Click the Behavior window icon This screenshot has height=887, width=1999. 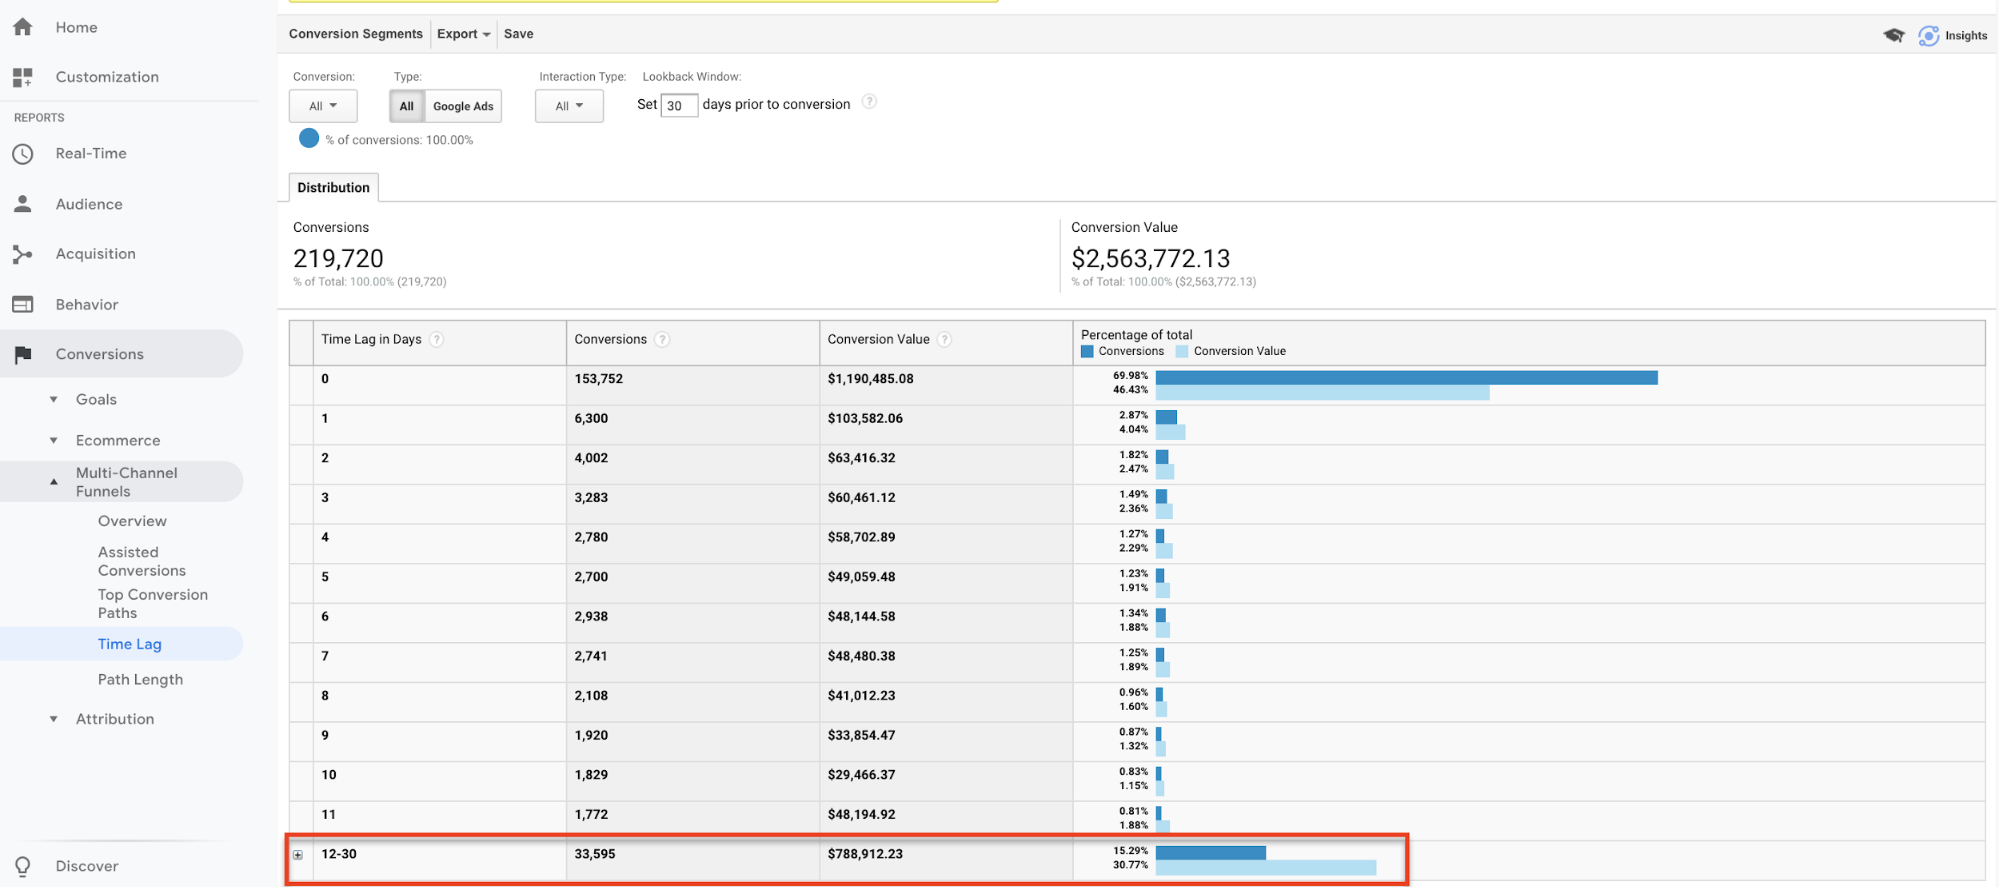(23, 304)
